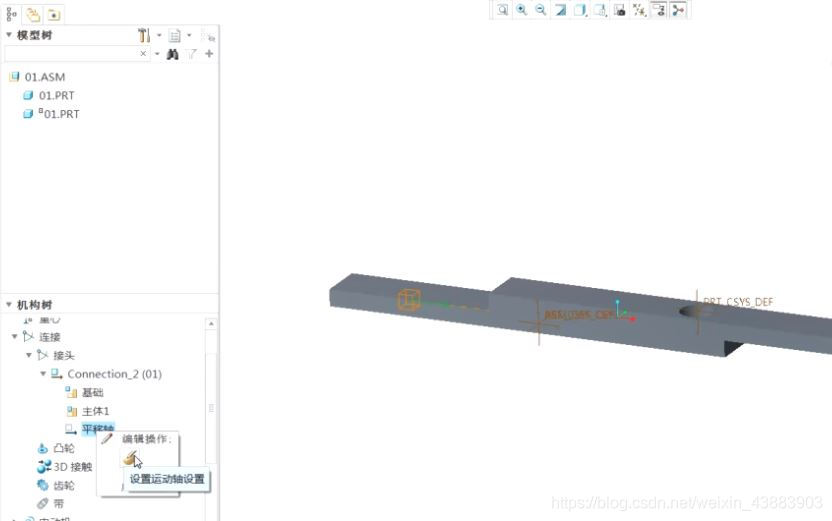Click the Zoom In magnifier icon
Image resolution: width=832 pixels, height=521 pixels.
click(522, 9)
